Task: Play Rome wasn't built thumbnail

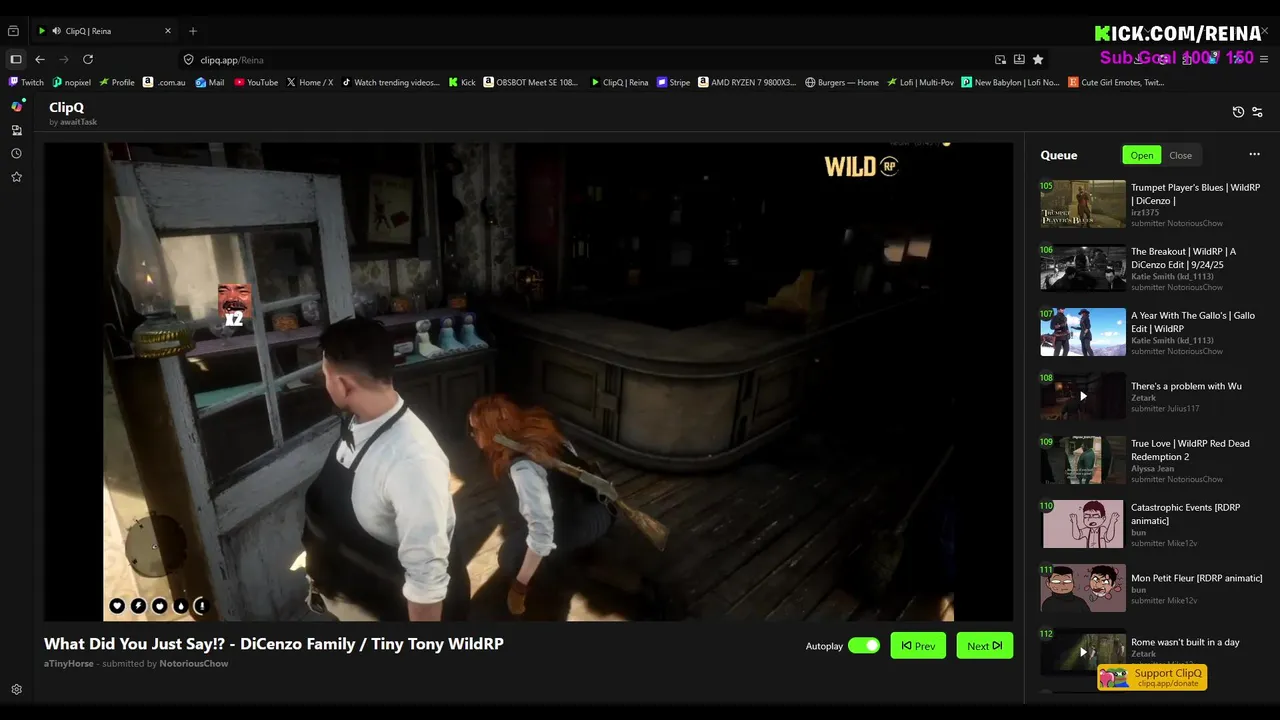Action: [x=1083, y=652]
